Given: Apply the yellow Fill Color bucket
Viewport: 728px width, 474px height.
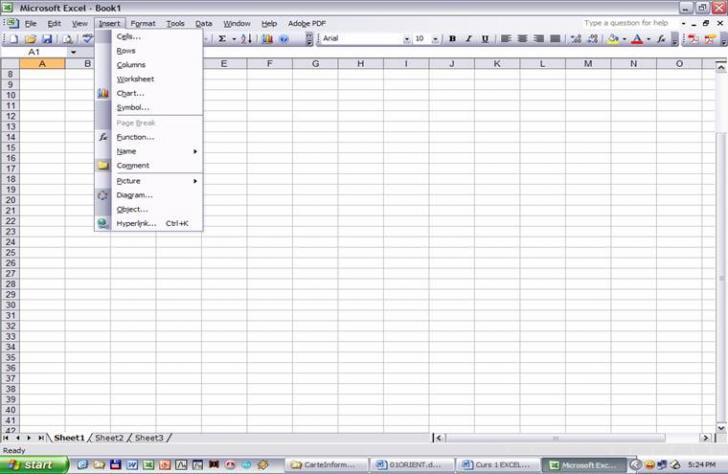Looking at the screenshot, I should (613, 39).
